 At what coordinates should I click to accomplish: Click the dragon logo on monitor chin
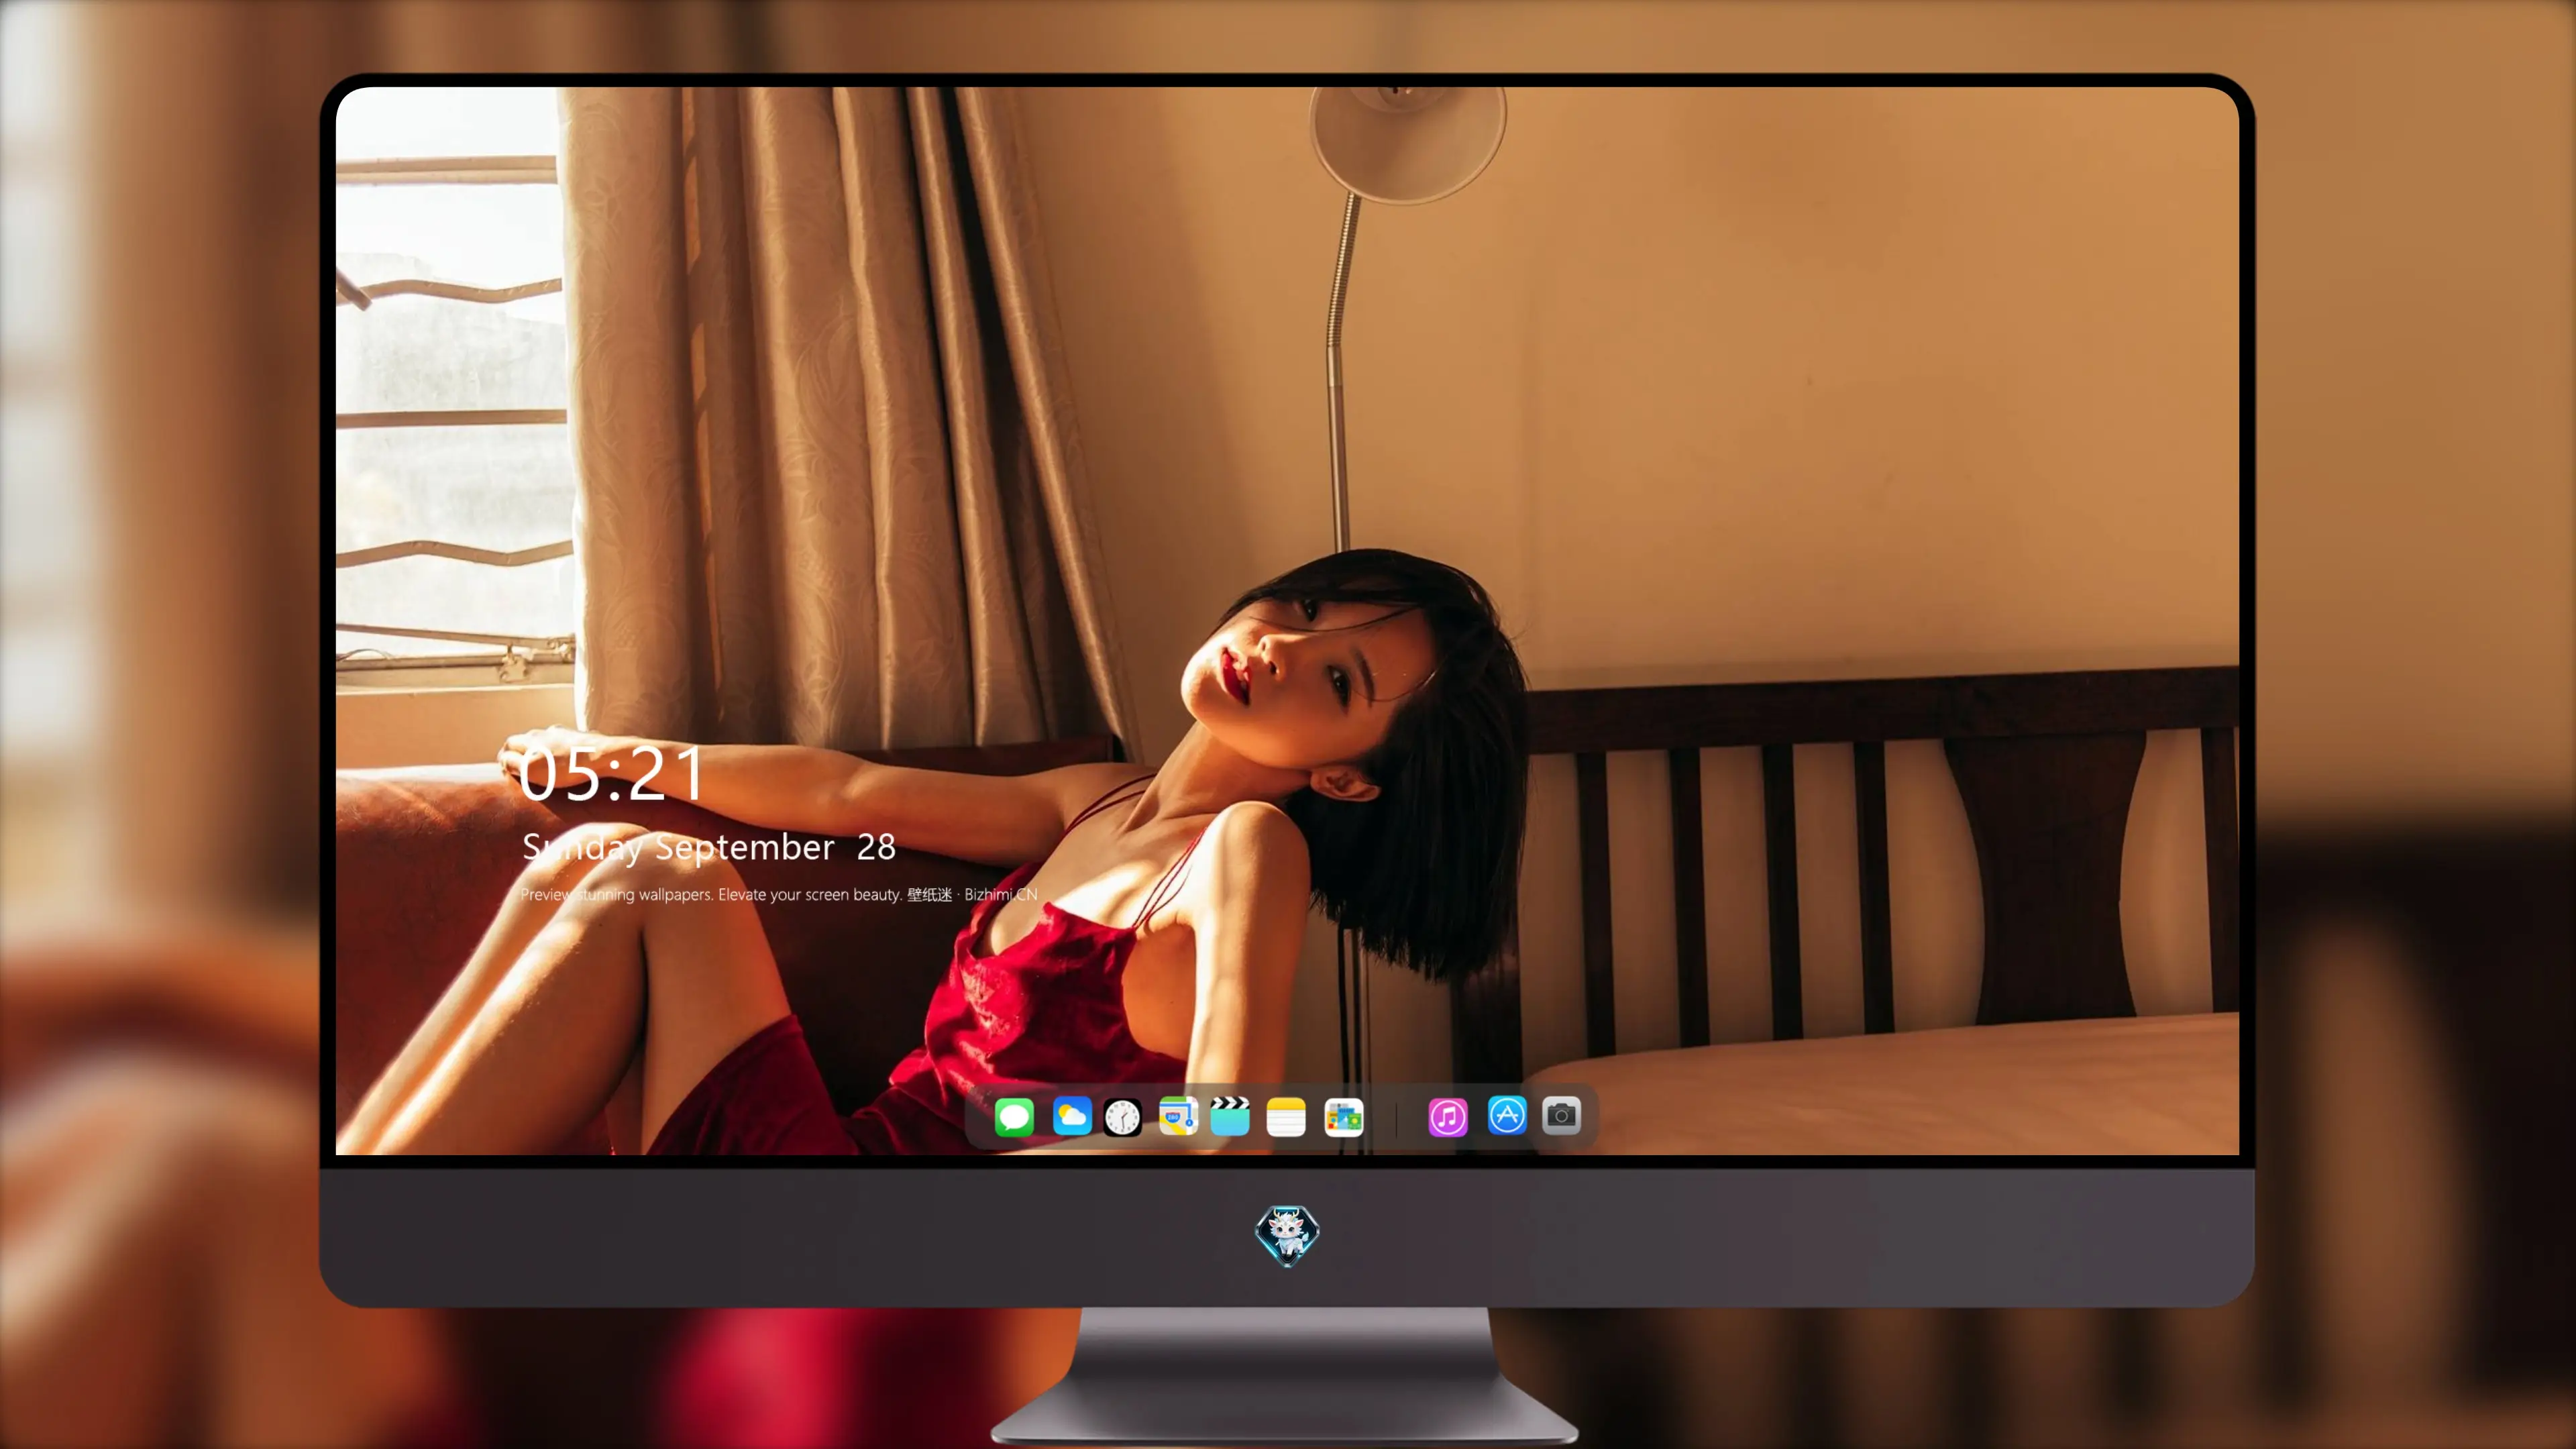(1287, 1236)
